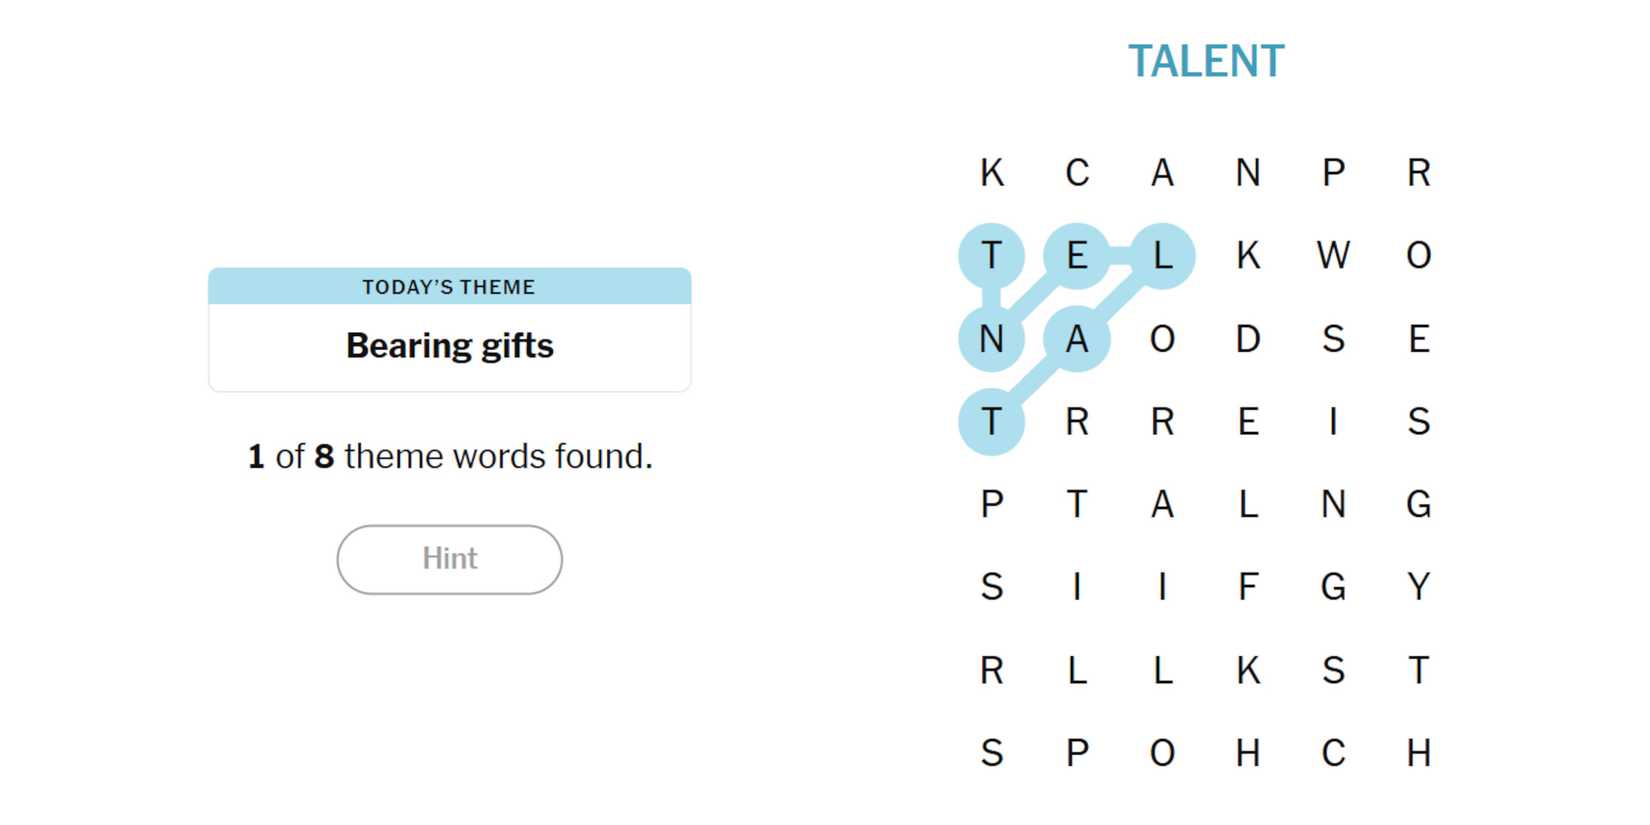Select K in the top row

(x=991, y=173)
